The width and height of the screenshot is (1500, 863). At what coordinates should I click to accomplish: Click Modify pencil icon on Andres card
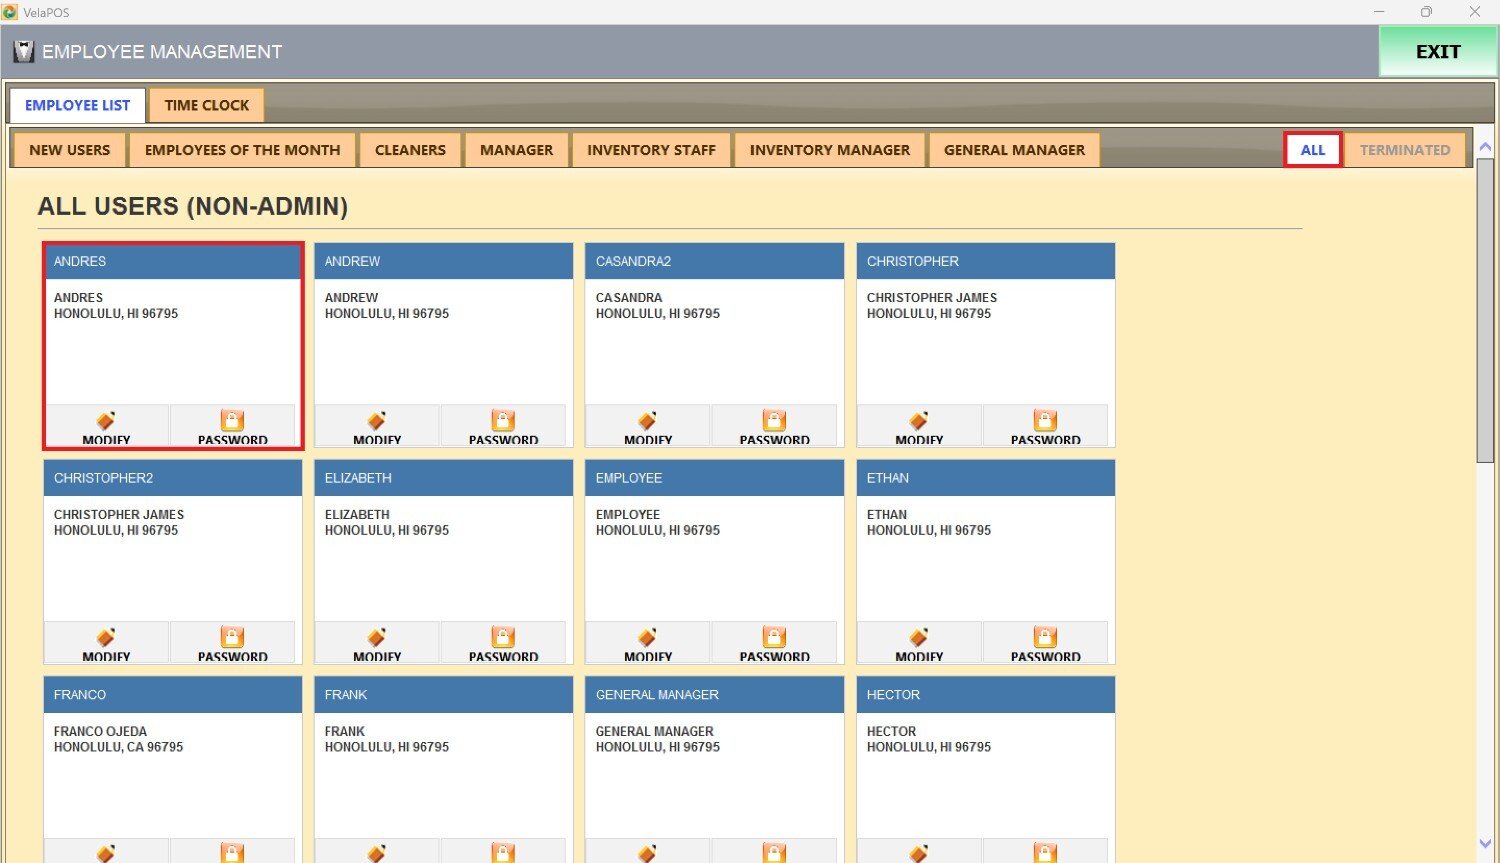coord(106,421)
